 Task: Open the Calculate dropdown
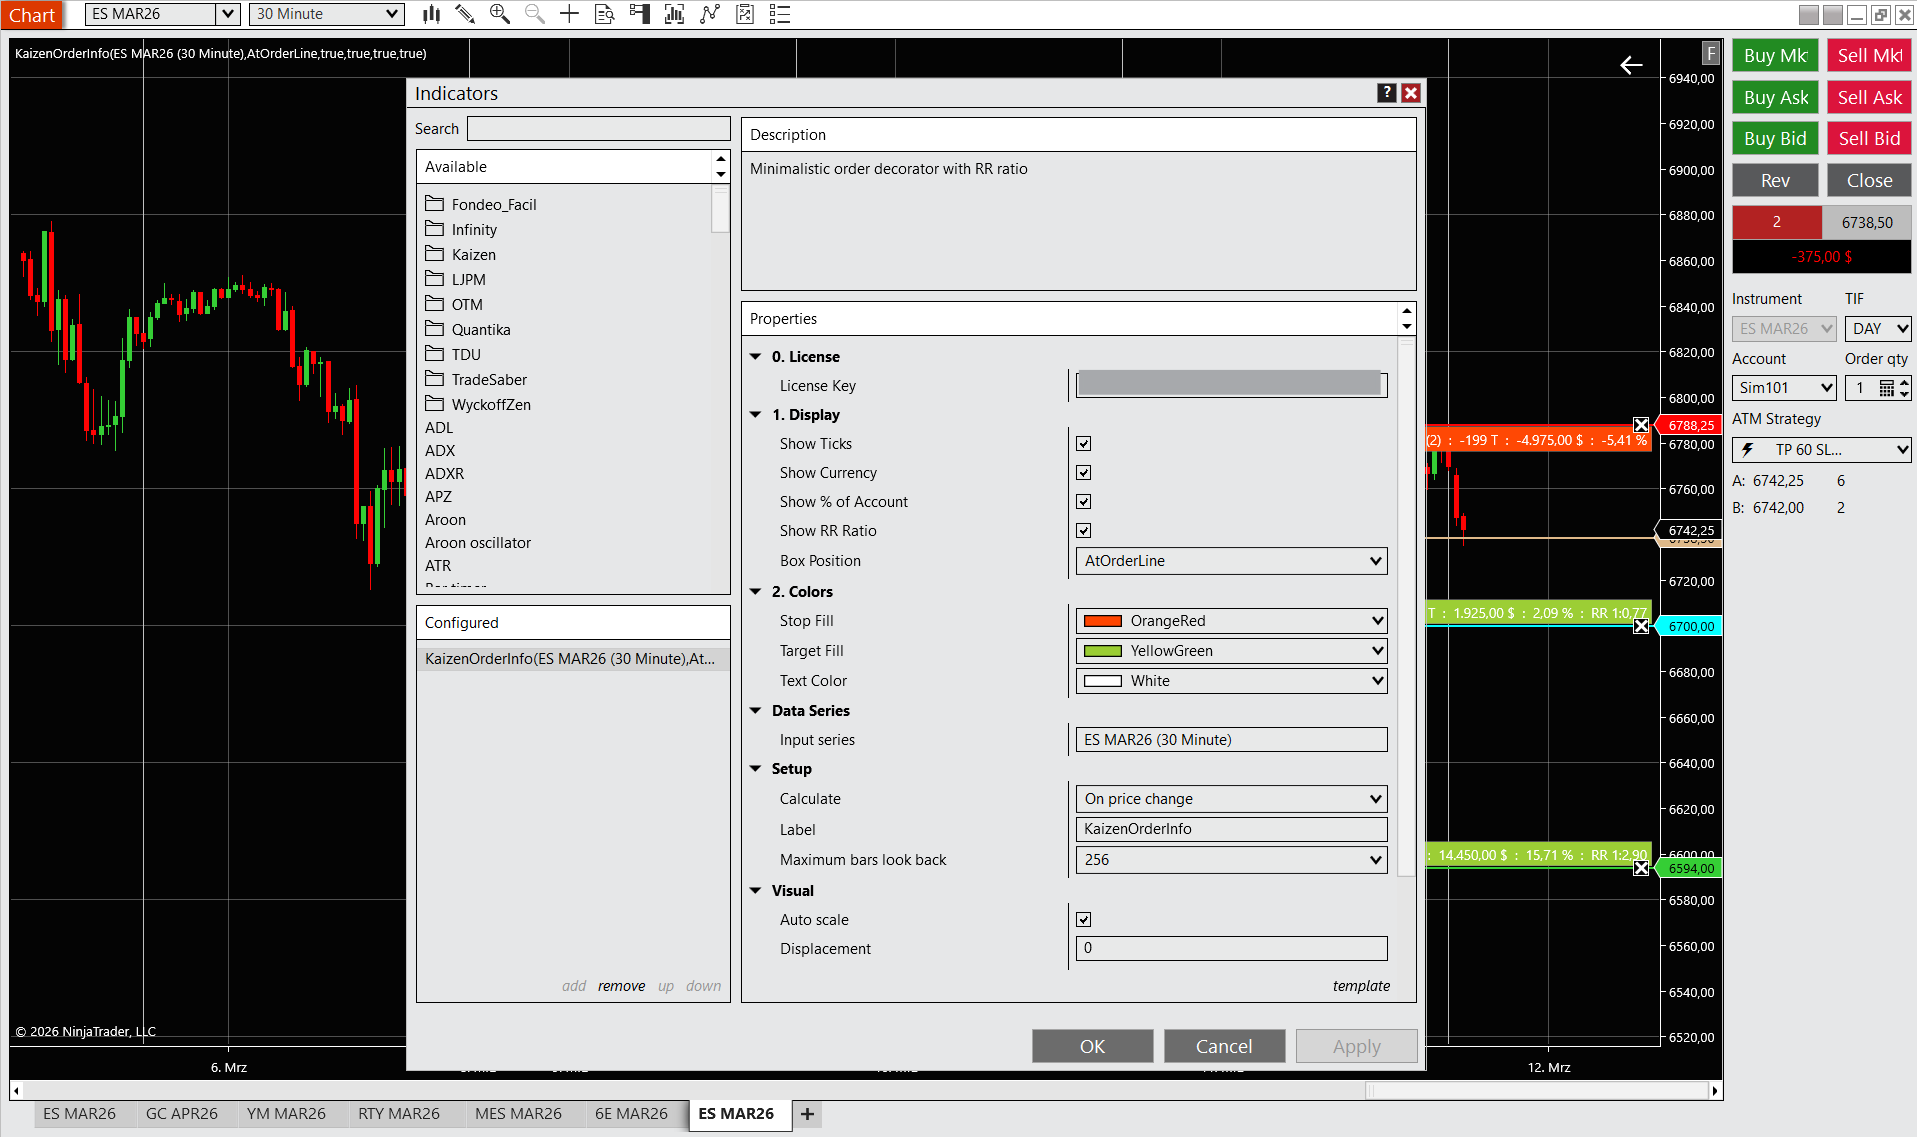[1231, 799]
